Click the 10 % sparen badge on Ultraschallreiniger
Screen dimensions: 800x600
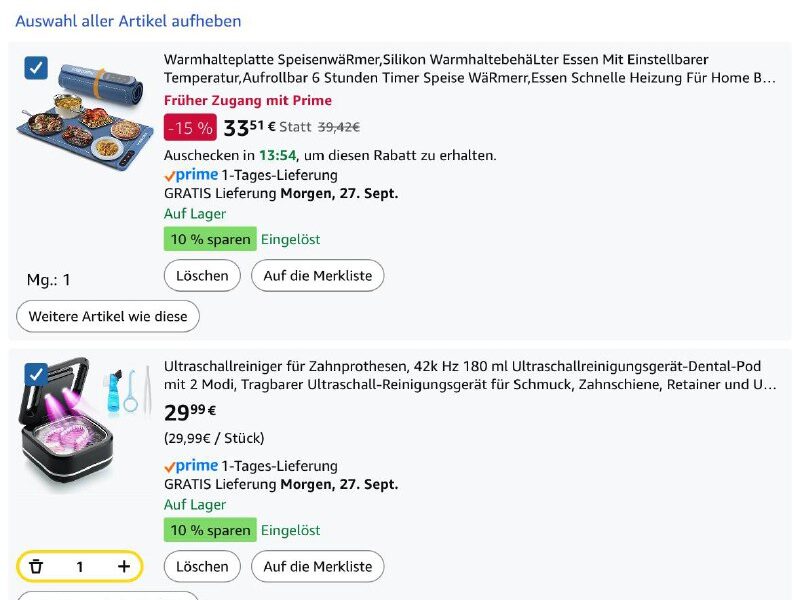click(210, 530)
